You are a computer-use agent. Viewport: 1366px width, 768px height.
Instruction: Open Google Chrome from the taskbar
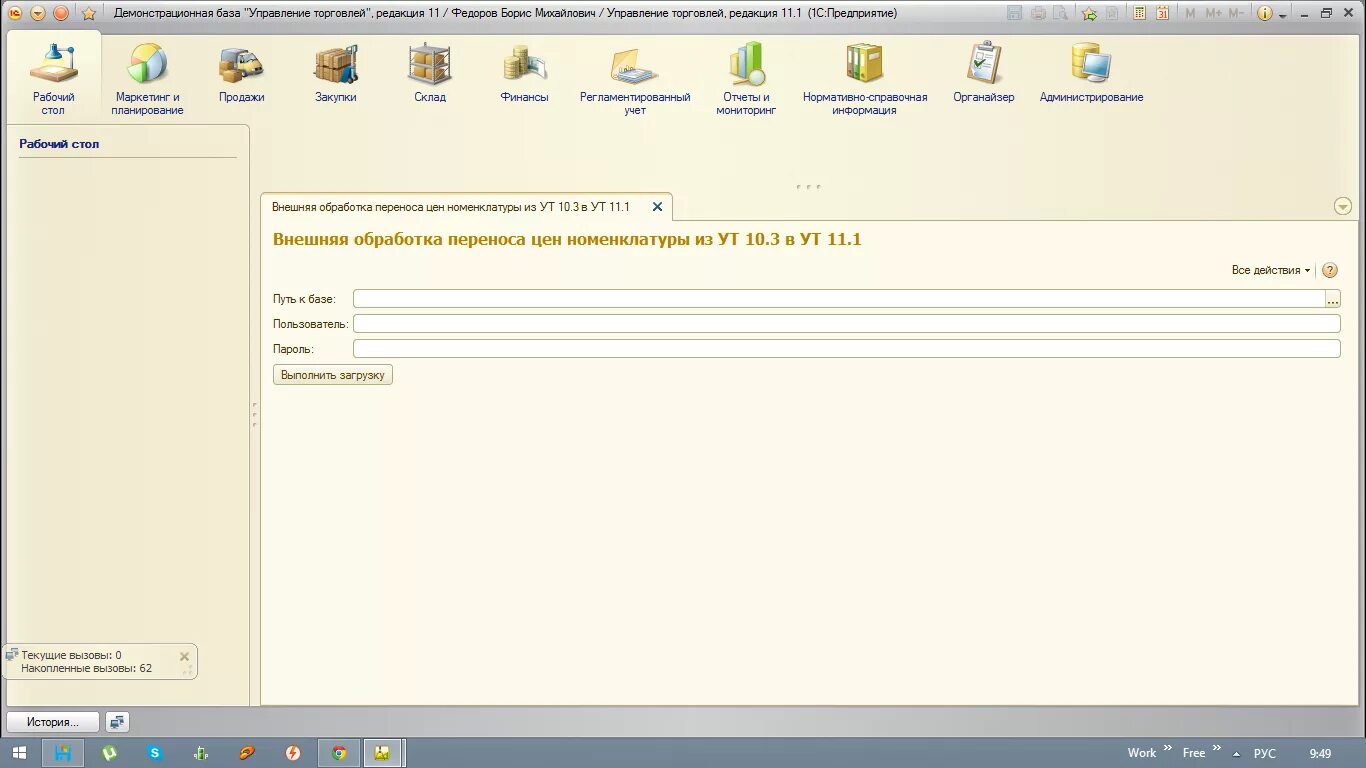pyautogui.click(x=339, y=753)
